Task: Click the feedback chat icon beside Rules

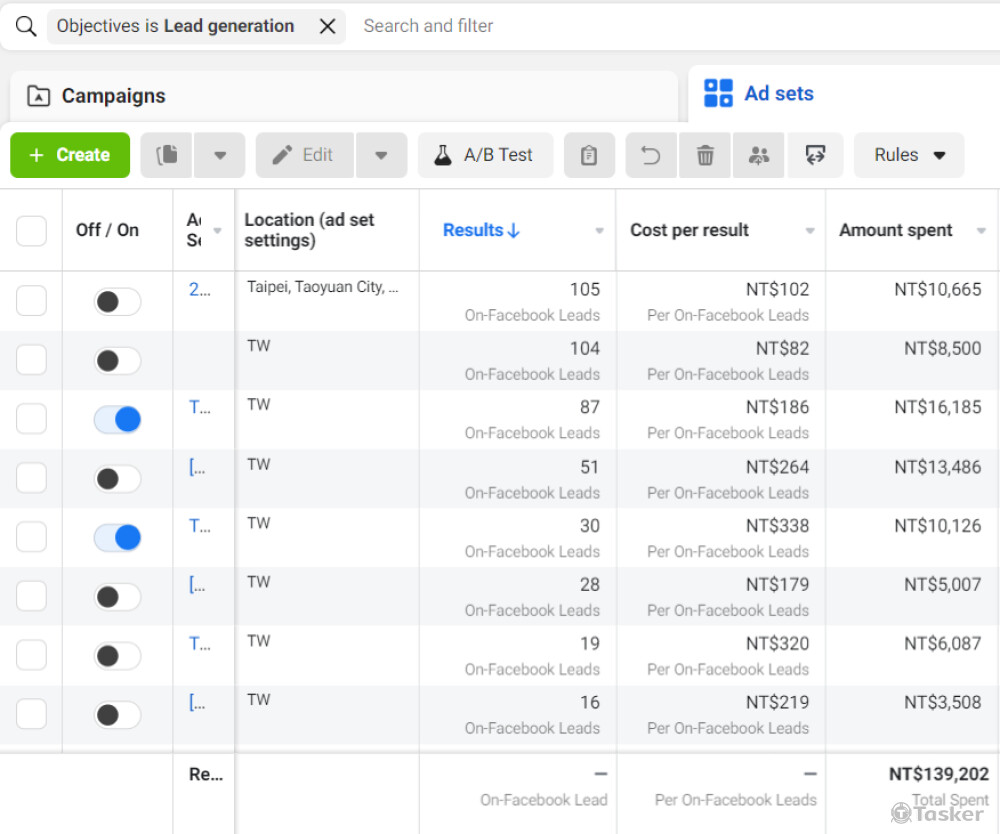Action: pos(815,155)
